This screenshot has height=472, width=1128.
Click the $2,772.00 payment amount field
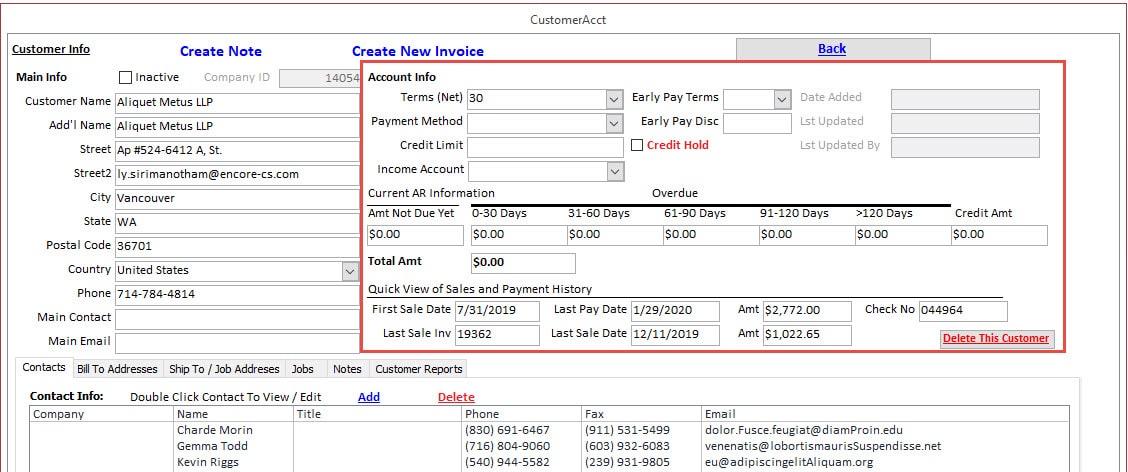pos(807,311)
